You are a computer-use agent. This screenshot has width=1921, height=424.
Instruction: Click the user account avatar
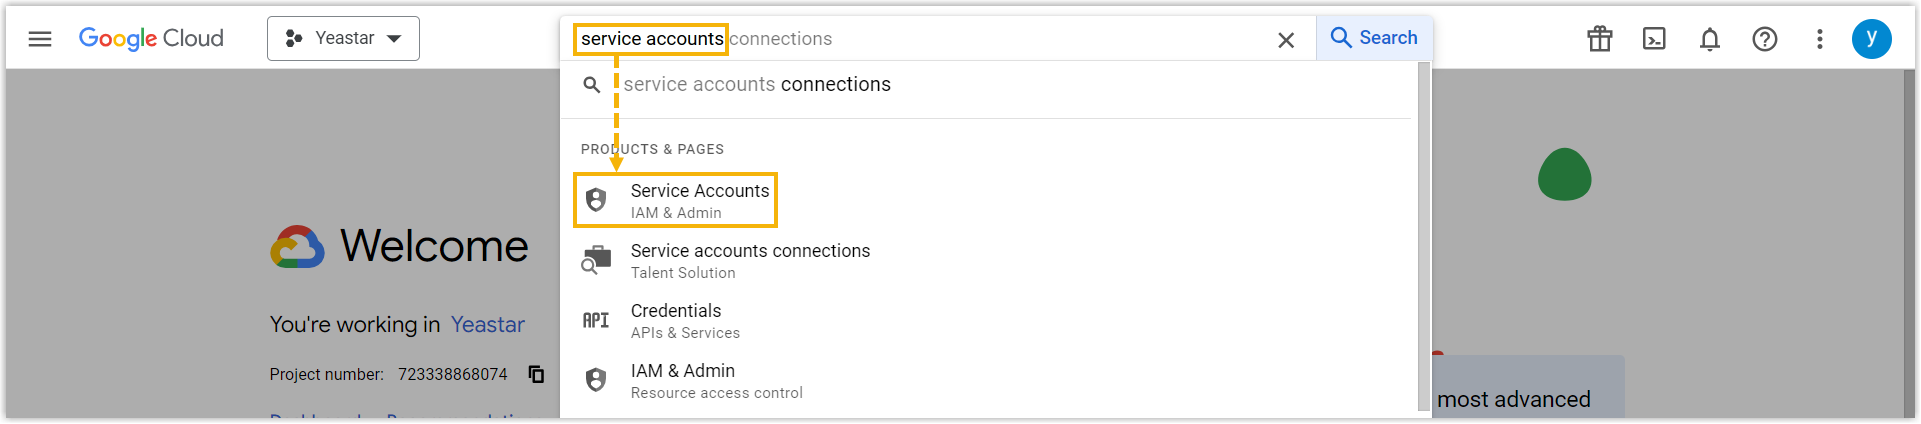coord(1871,39)
